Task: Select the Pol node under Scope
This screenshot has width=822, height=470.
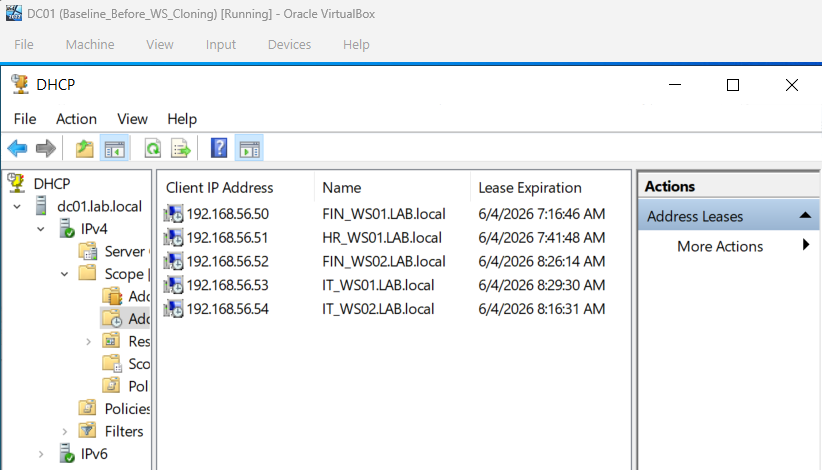Action: pos(138,387)
